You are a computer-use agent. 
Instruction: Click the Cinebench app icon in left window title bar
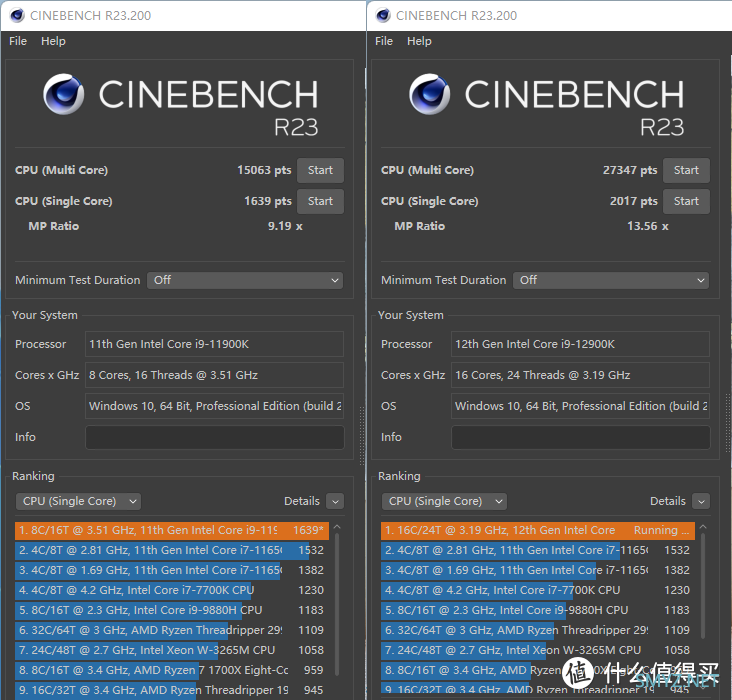pyautogui.click(x=17, y=15)
